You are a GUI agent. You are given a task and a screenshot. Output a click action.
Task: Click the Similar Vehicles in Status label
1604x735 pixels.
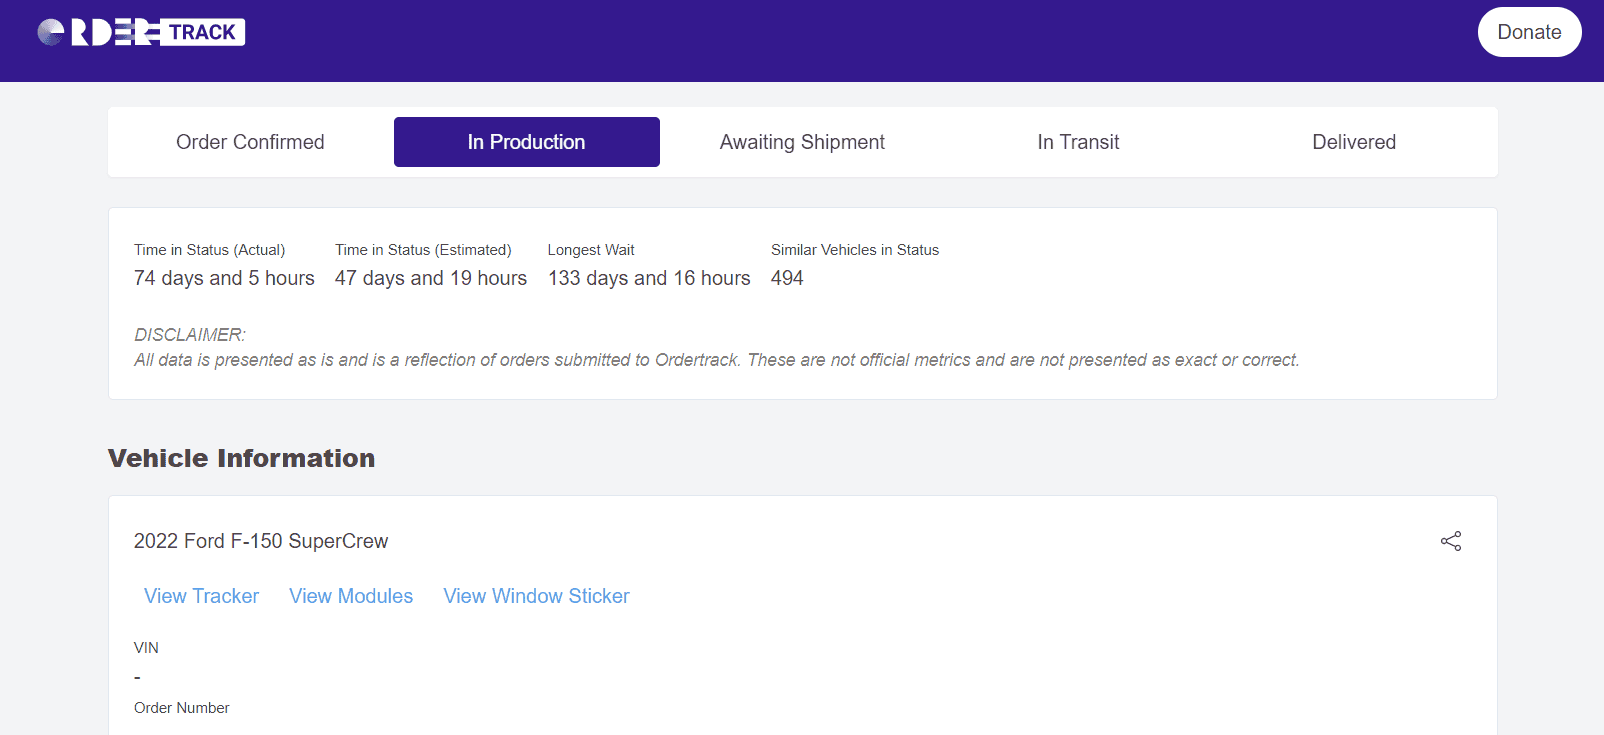click(x=855, y=250)
